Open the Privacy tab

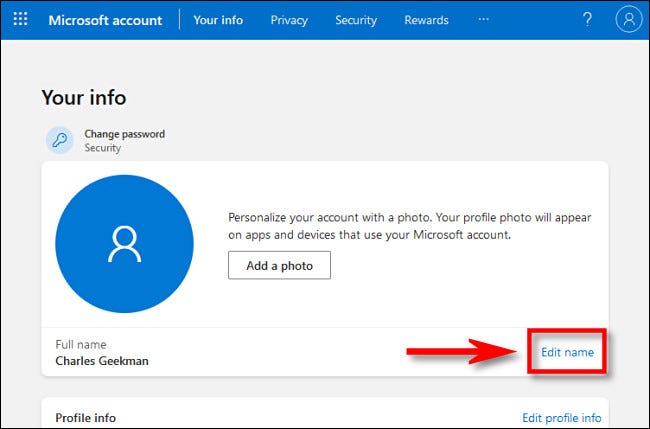(289, 20)
